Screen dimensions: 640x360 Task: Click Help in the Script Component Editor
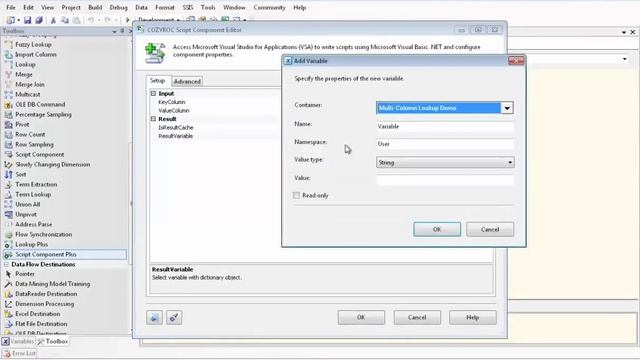click(x=473, y=317)
